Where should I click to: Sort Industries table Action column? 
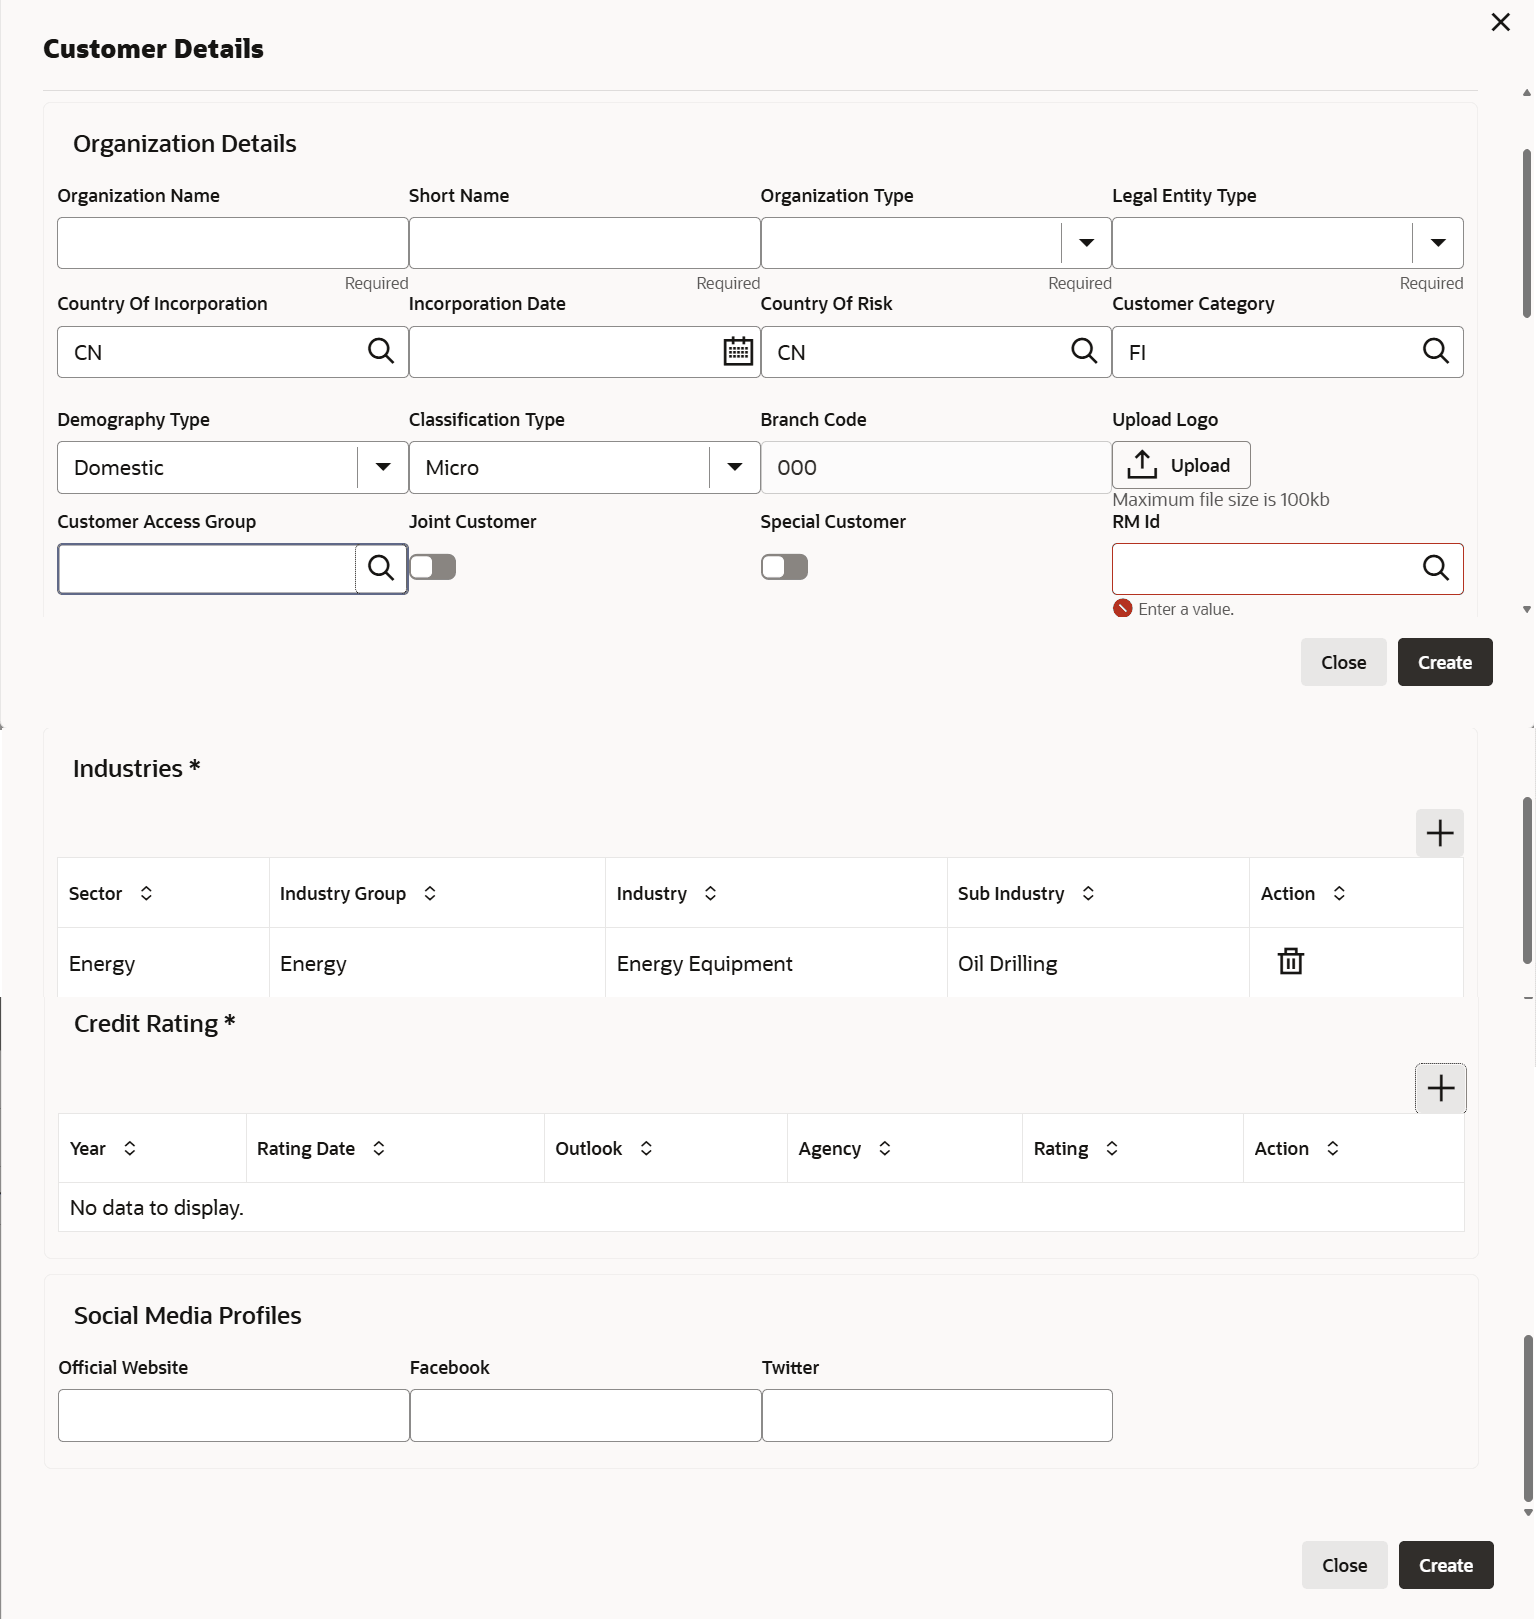(1340, 893)
